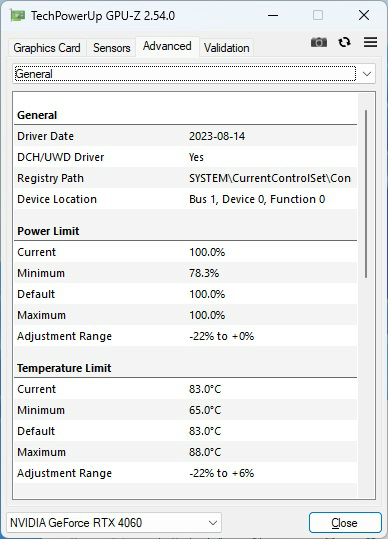Close the window with the X button

point(364,15)
